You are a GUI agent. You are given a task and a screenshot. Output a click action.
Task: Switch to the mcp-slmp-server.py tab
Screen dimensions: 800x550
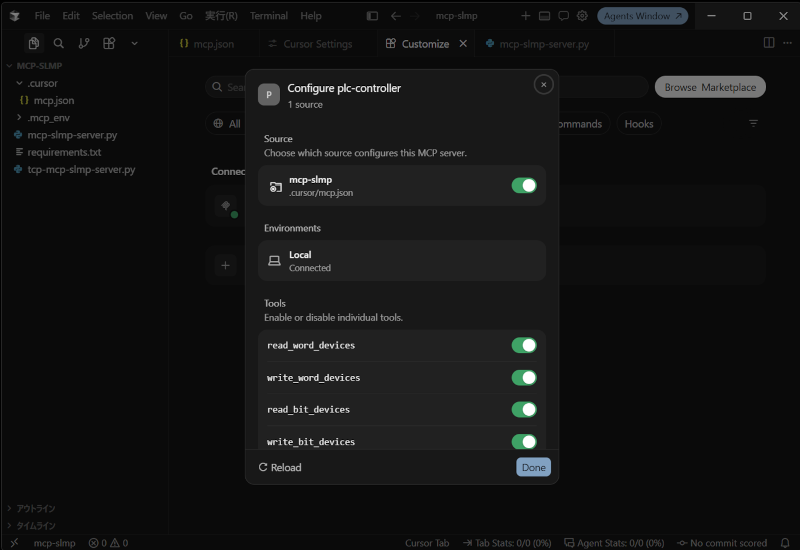pyautogui.click(x=544, y=44)
